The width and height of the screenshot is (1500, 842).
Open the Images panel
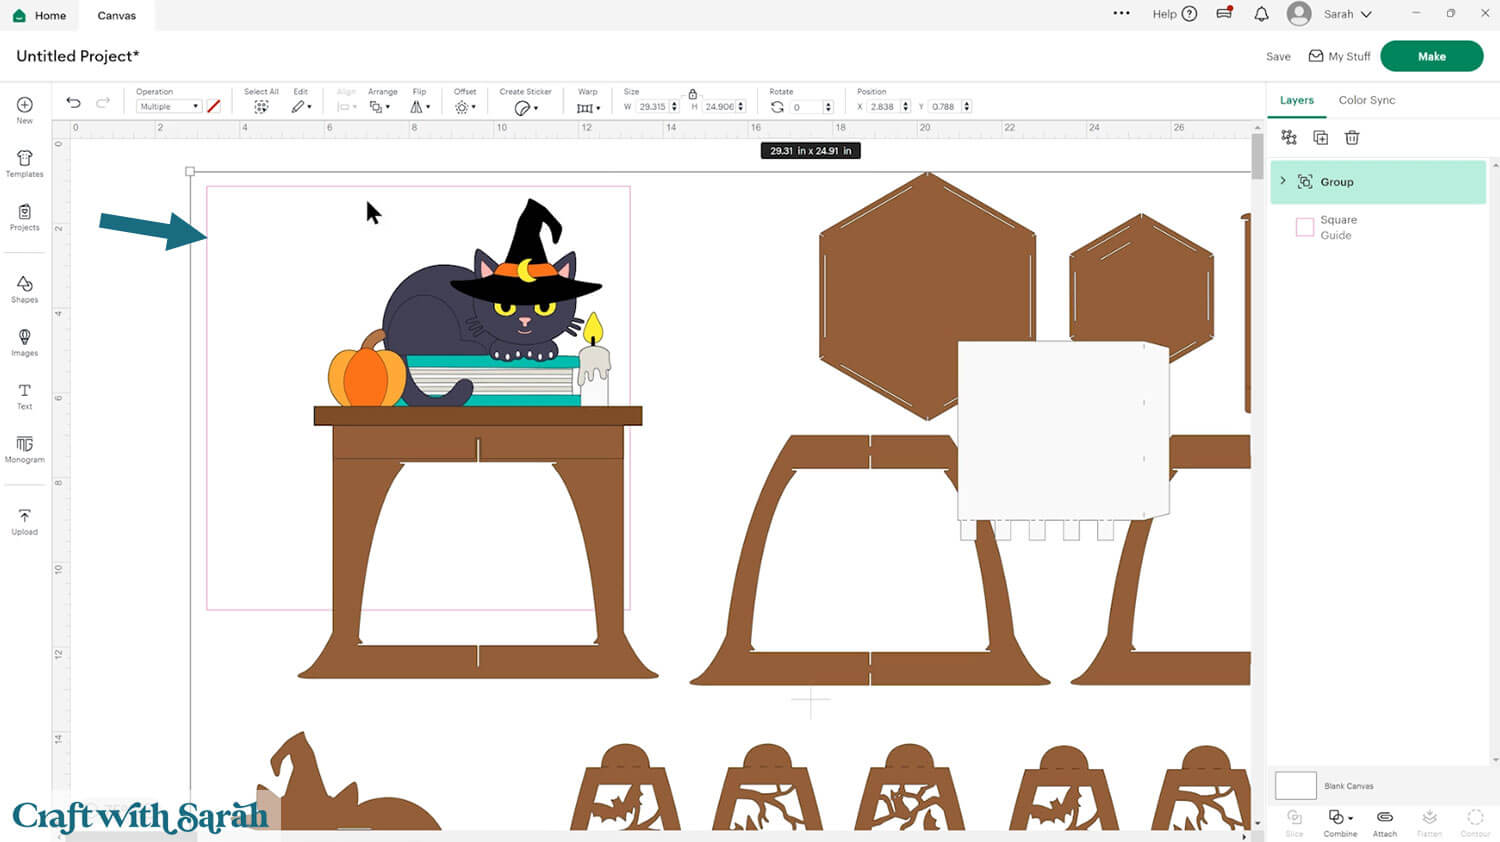(x=23, y=343)
